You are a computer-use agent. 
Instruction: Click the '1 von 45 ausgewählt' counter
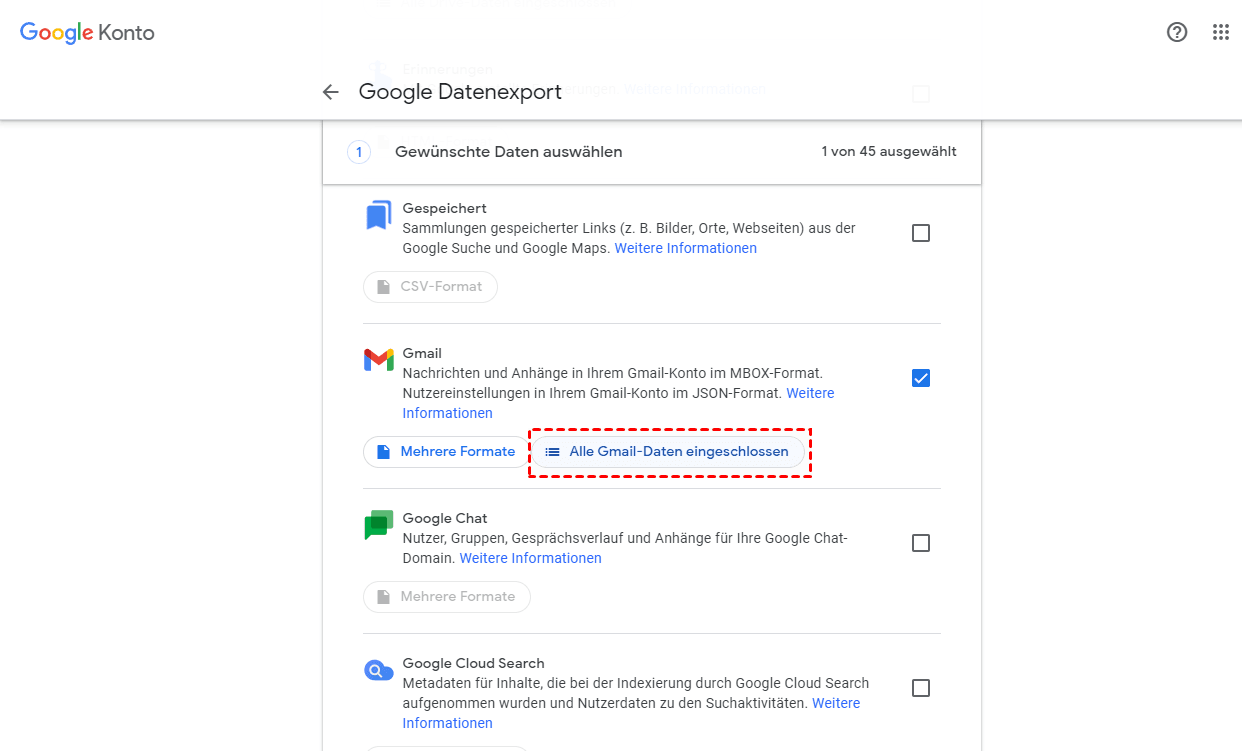[x=889, y=152]
